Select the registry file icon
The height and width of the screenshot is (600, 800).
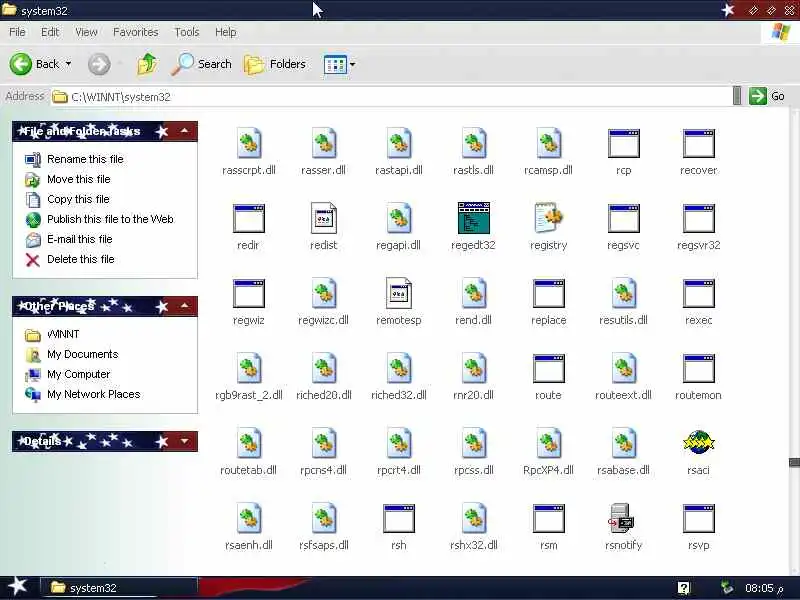click(548, 218)
